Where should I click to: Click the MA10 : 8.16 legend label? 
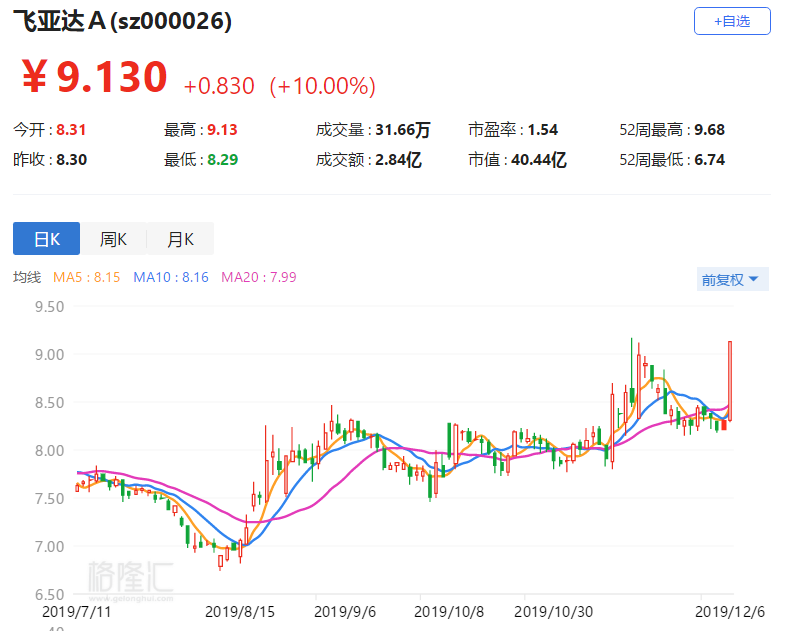[x=171, y=277]
